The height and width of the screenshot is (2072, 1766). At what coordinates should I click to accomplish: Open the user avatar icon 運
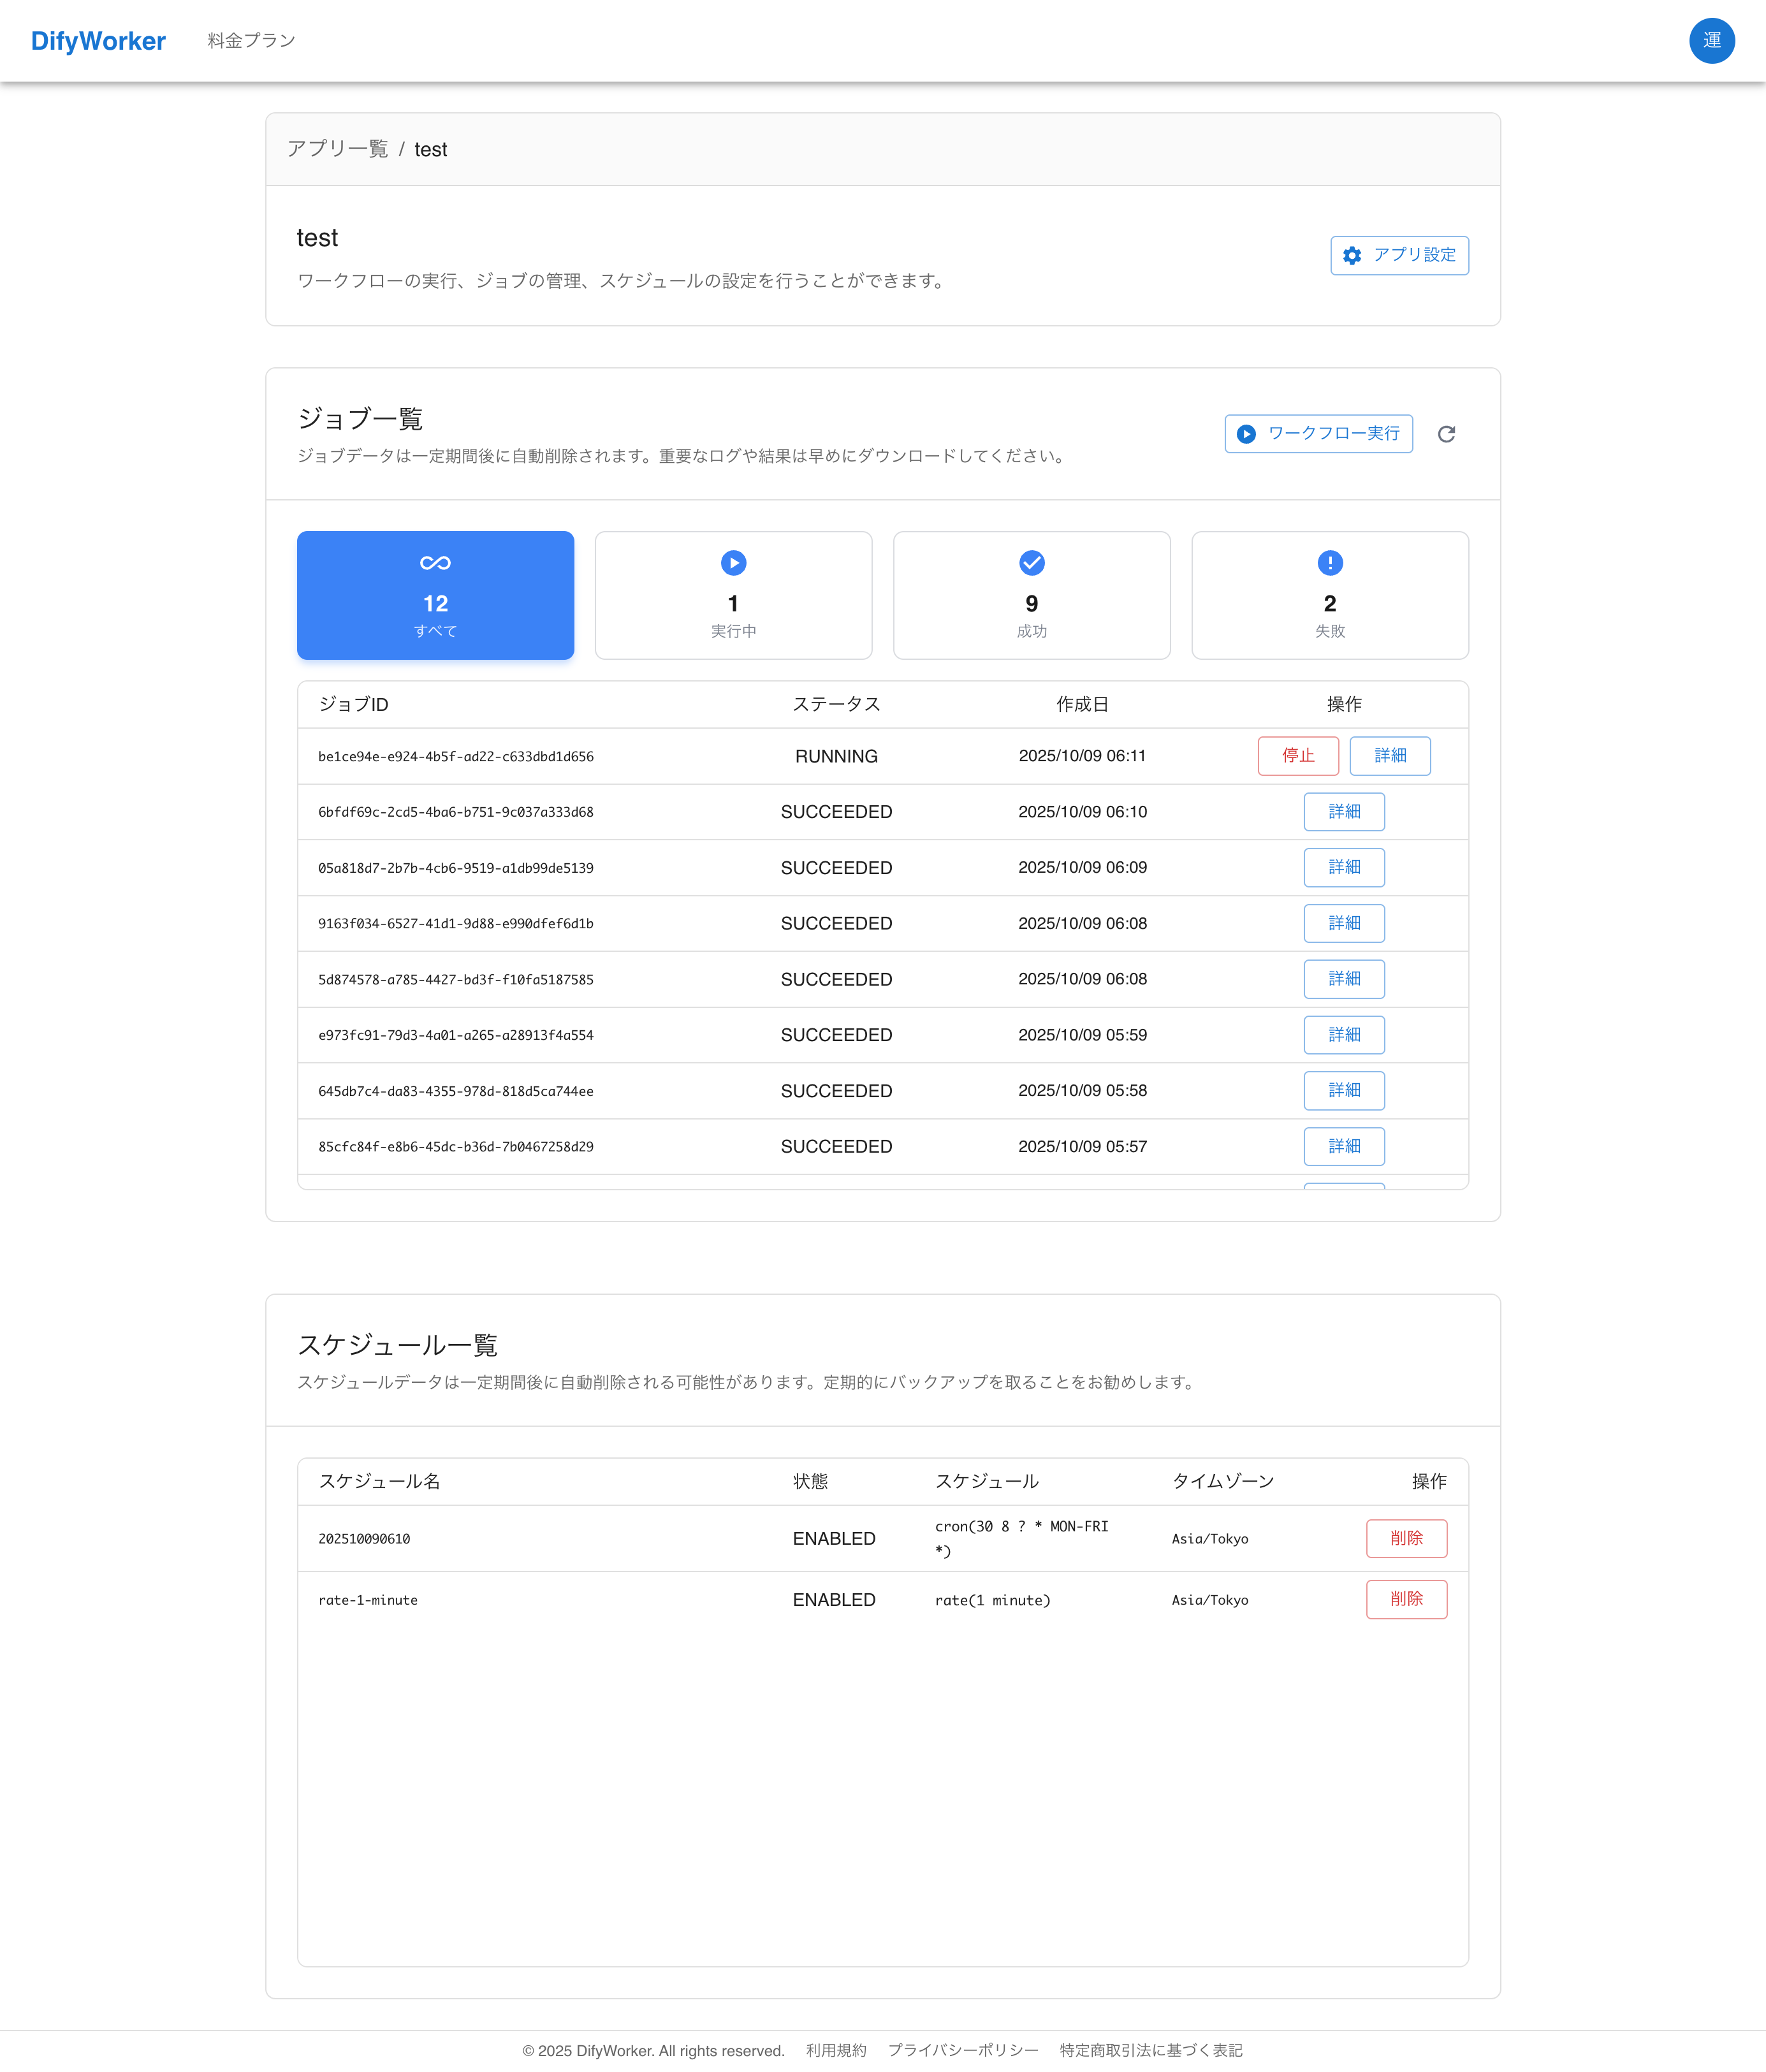click(1711, 41)
